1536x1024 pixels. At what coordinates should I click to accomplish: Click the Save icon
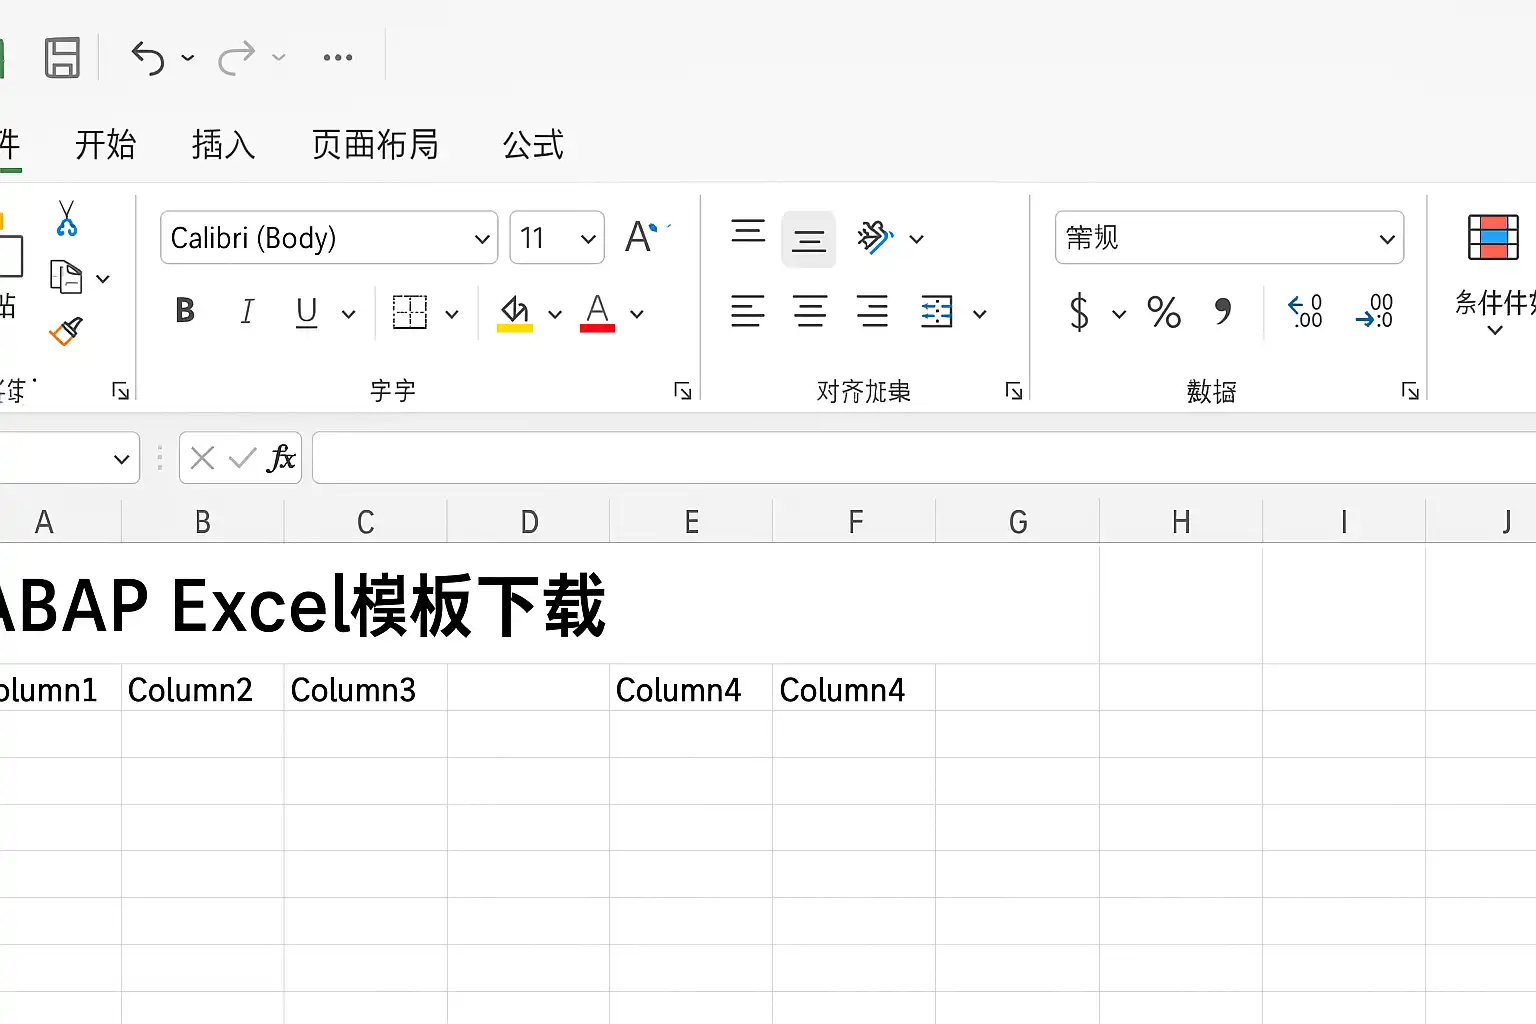pos(62,58)
